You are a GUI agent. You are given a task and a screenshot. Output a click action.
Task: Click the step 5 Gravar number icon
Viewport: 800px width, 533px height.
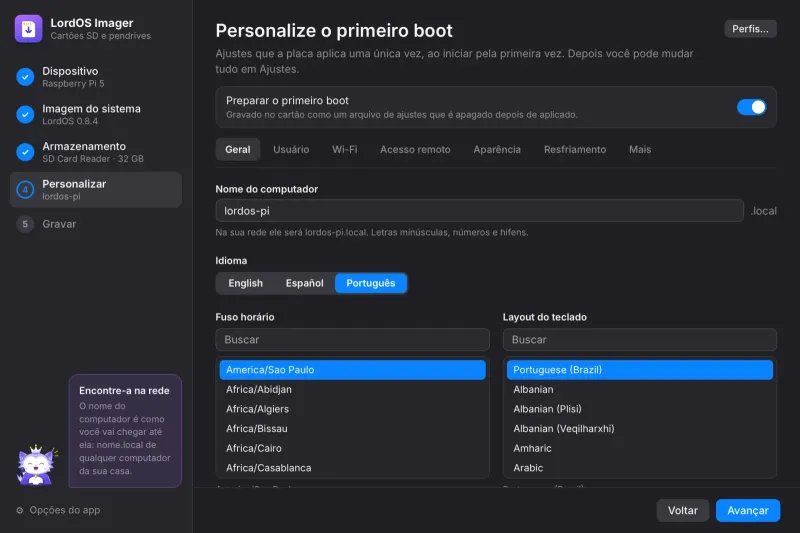tap(25, 224)
